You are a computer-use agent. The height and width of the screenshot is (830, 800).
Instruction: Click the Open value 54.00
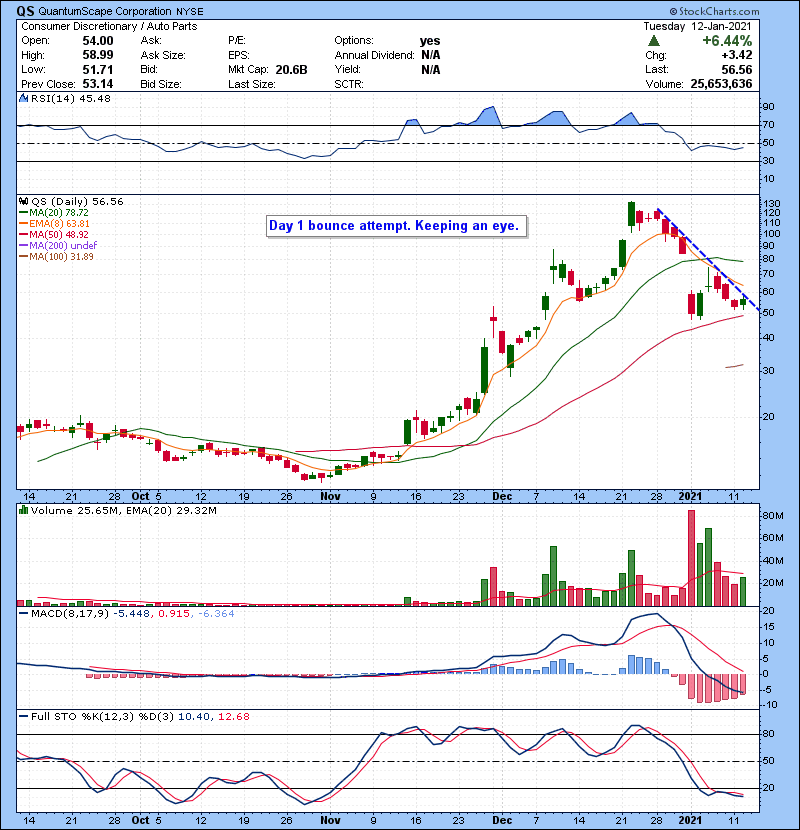[x=98, y=41]
